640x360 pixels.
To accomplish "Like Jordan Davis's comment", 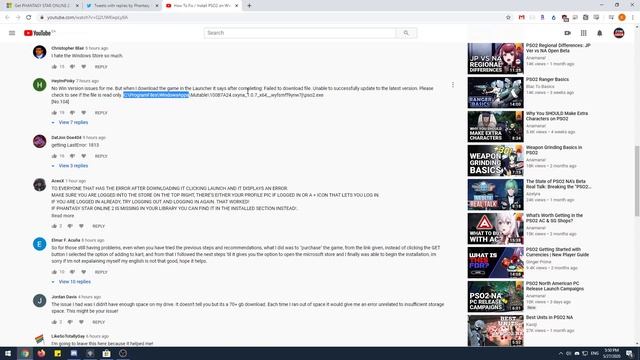I will pyautogui.click(x=54, y=322).
